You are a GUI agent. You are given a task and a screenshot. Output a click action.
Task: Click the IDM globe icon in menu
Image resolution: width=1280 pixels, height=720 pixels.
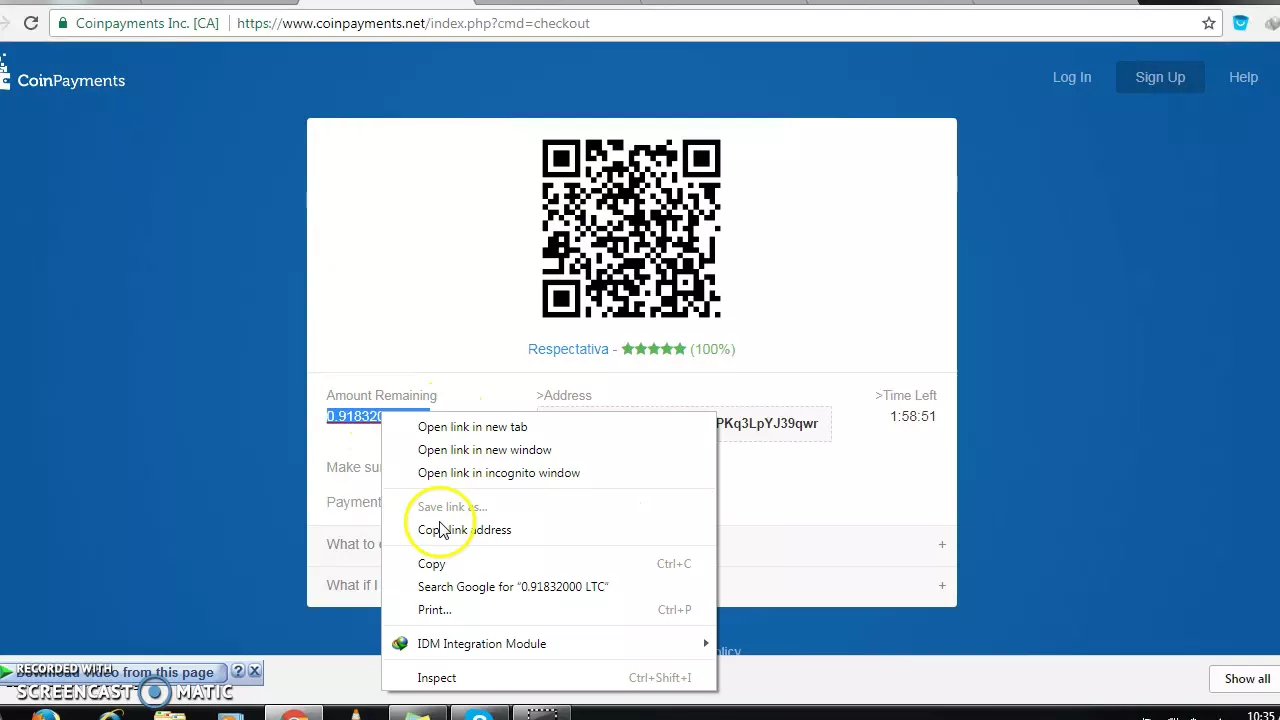[x=400, y=644]
